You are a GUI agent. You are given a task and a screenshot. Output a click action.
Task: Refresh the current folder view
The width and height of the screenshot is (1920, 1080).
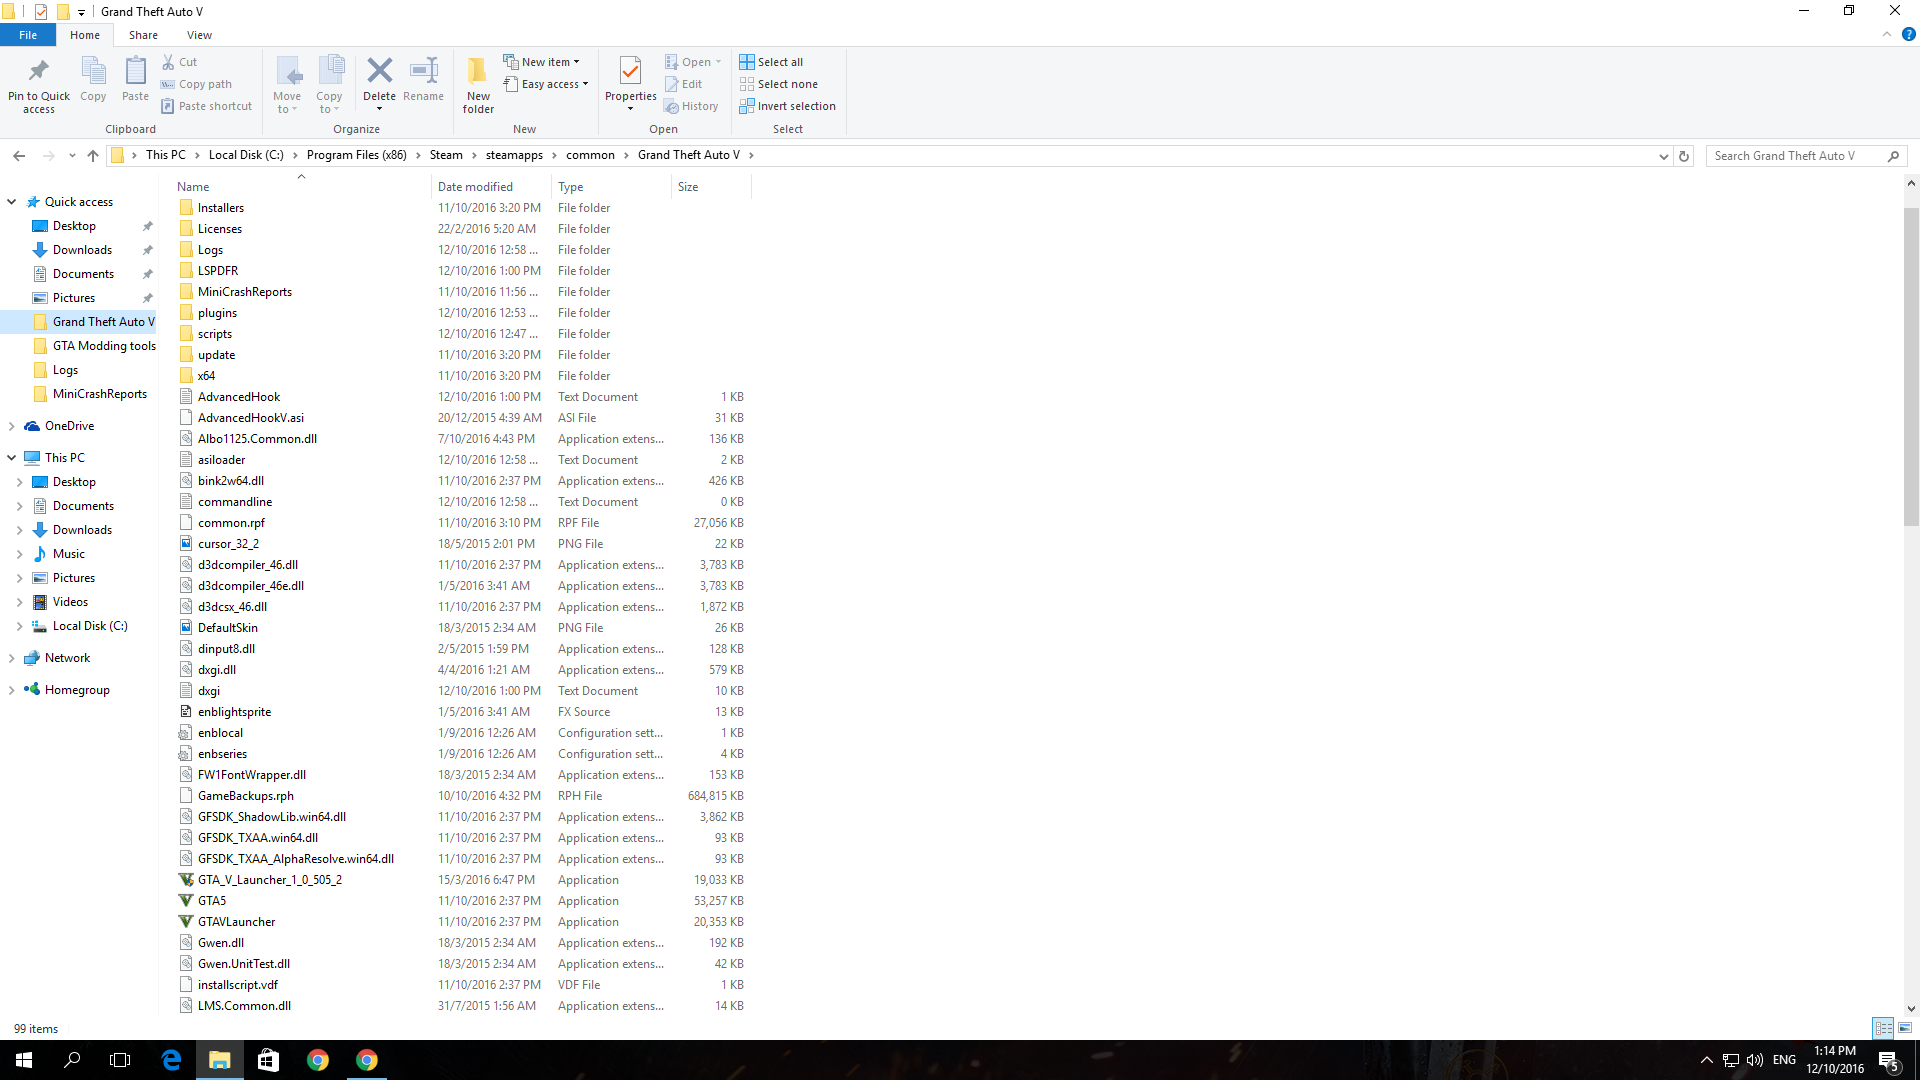pos(1684,156)
